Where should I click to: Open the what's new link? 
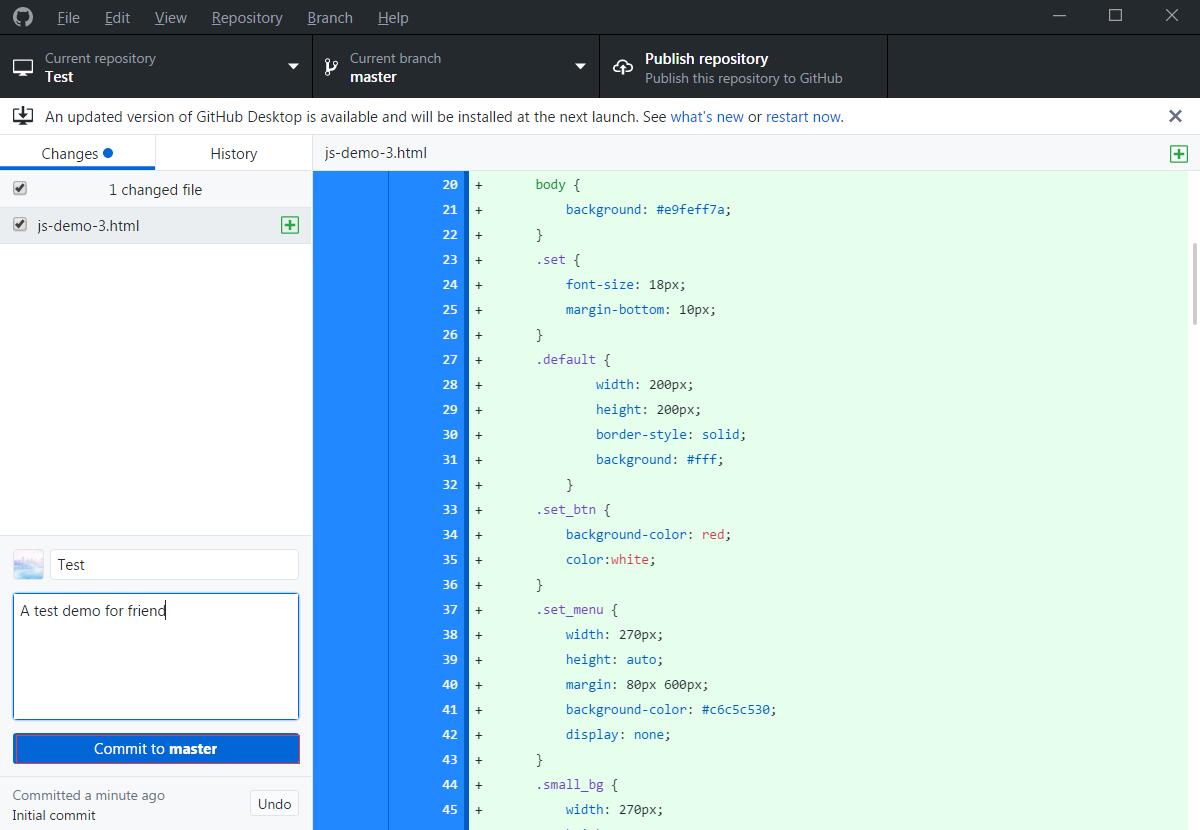pyautogui.click(x=706, y=117)
